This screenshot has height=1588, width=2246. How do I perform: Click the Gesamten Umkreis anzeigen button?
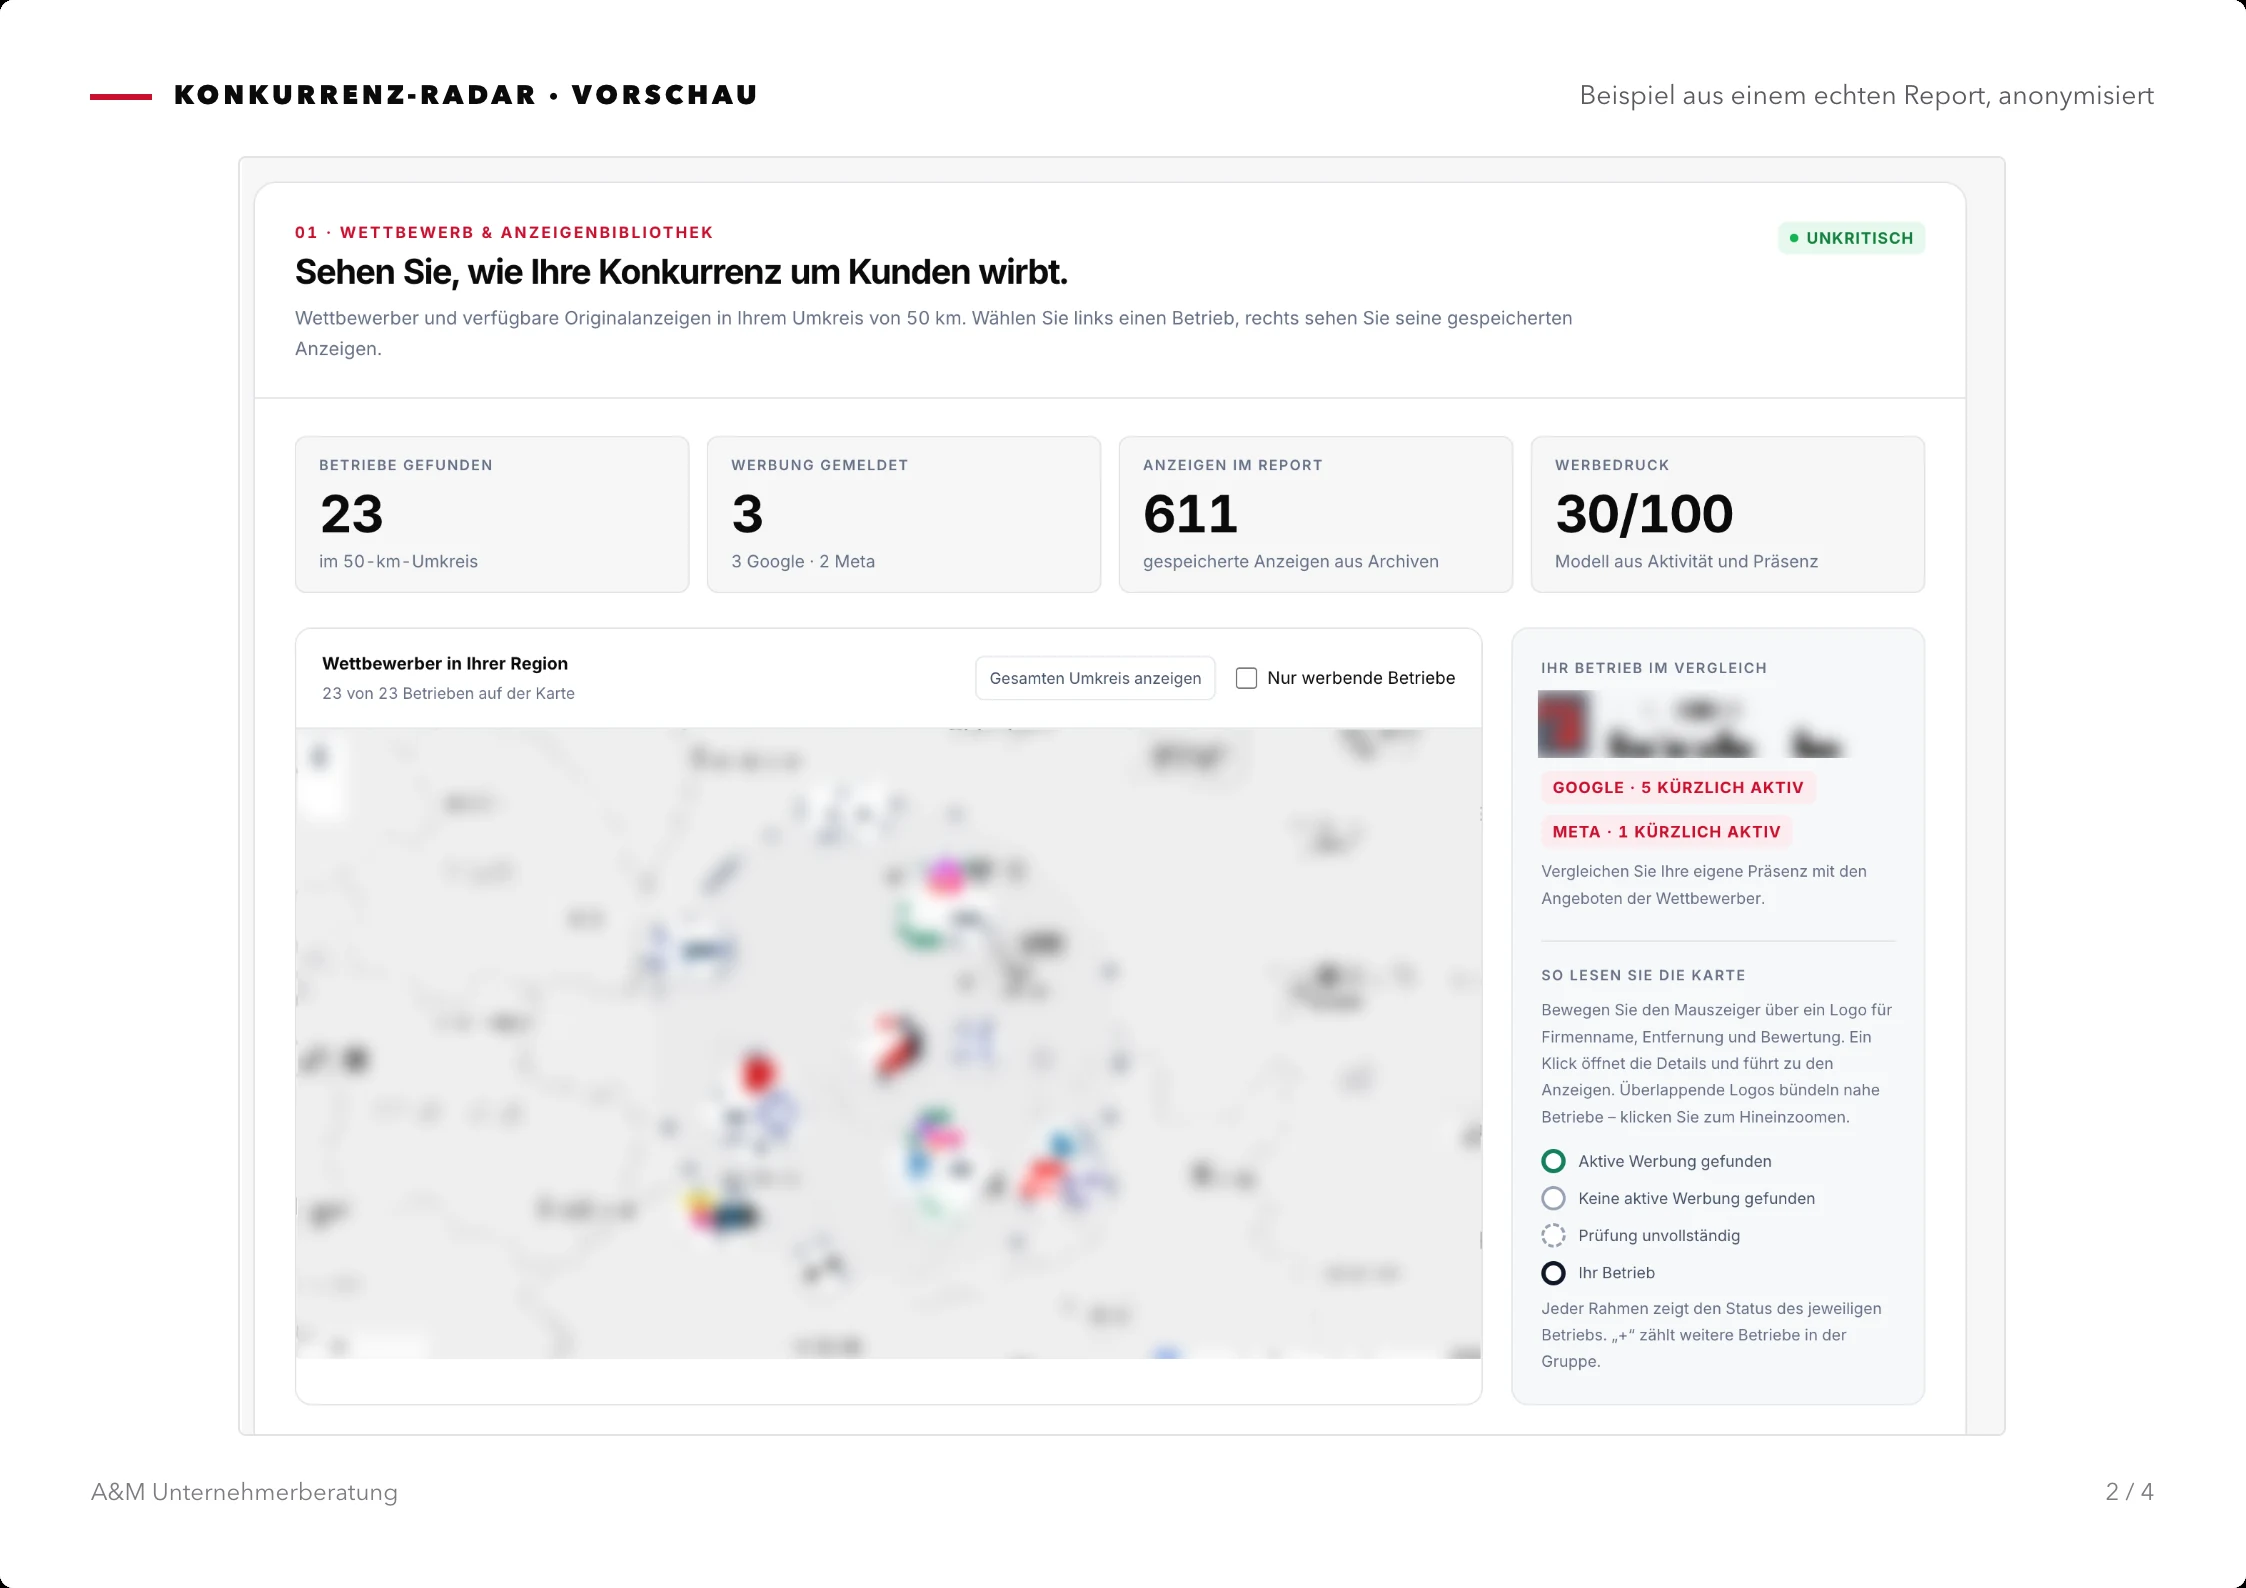[x=1095, y=678]
